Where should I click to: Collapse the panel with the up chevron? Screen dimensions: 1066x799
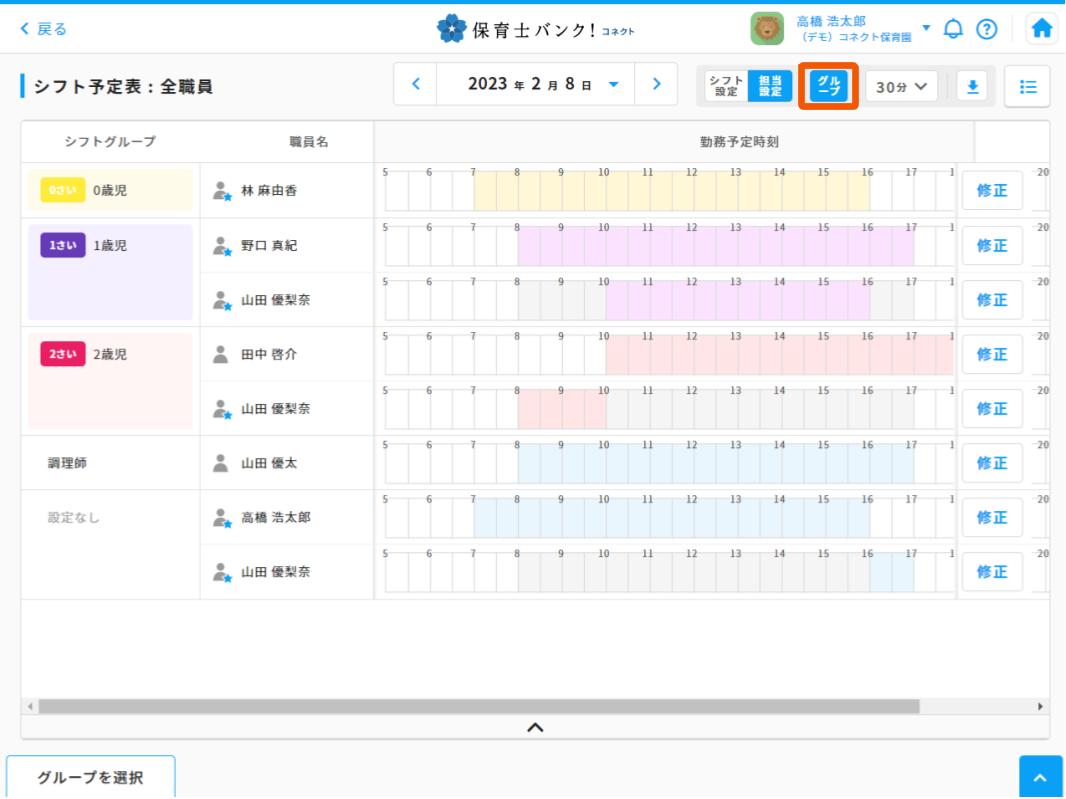[535, 727]
